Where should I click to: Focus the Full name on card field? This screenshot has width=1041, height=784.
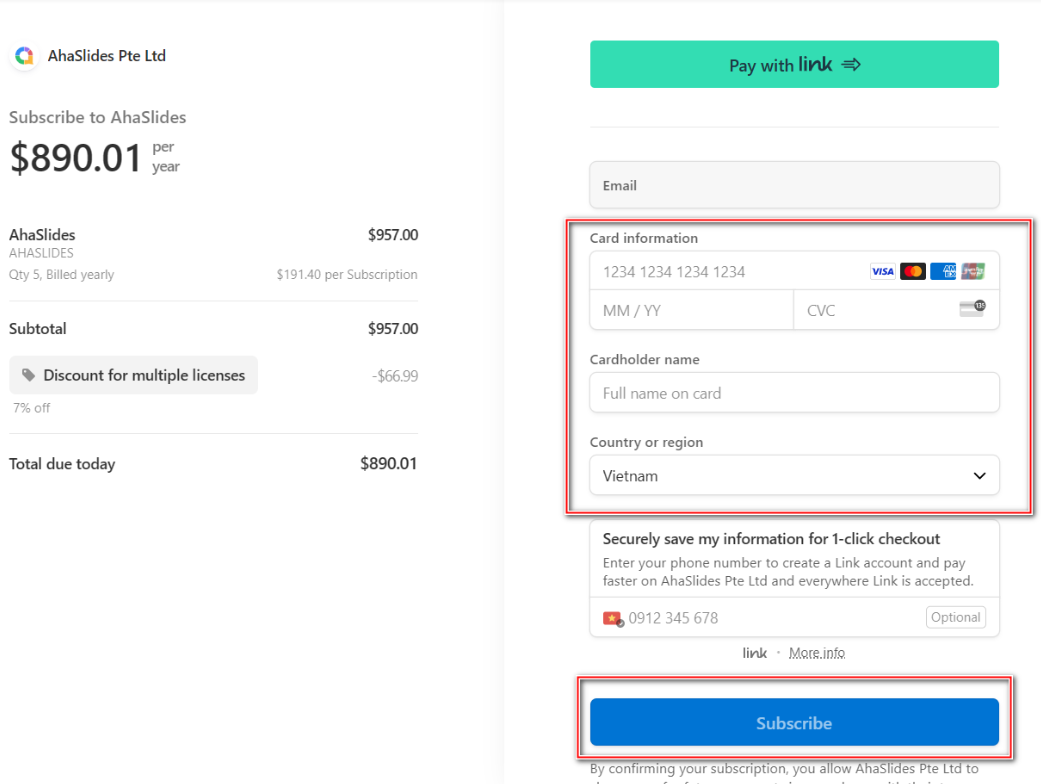pos(794,393)
